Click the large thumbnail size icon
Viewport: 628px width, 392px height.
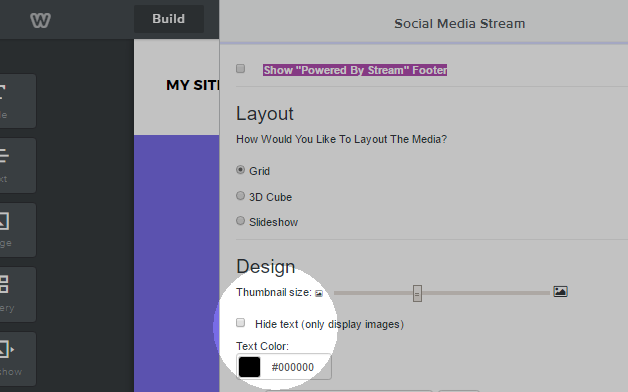point(560,291)
